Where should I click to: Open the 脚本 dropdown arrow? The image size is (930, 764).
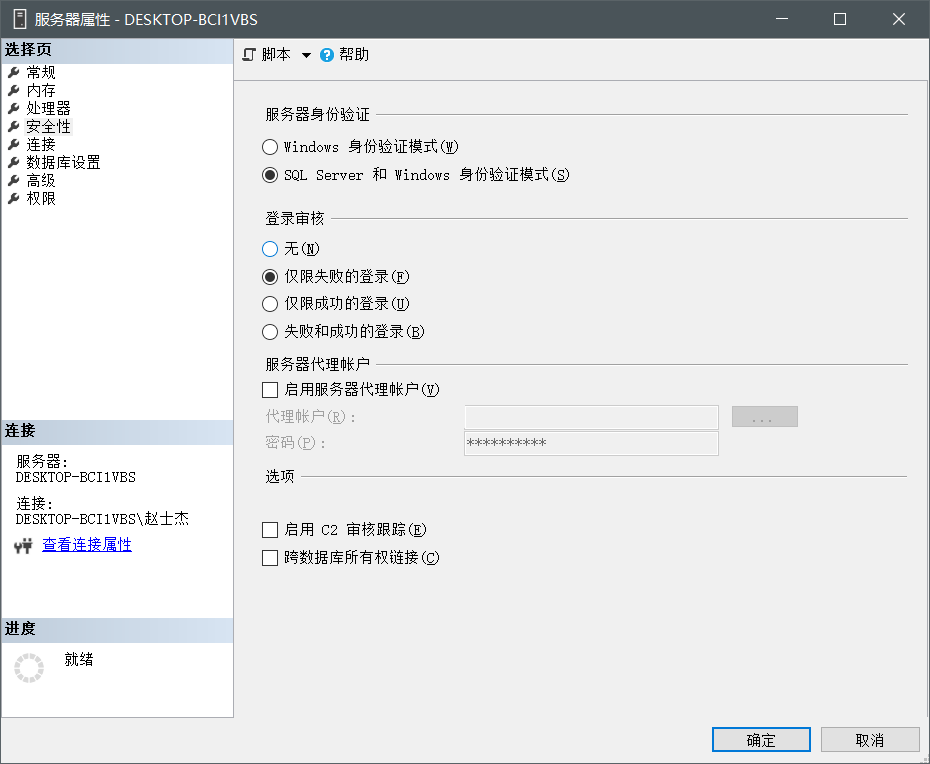(306, 55)
